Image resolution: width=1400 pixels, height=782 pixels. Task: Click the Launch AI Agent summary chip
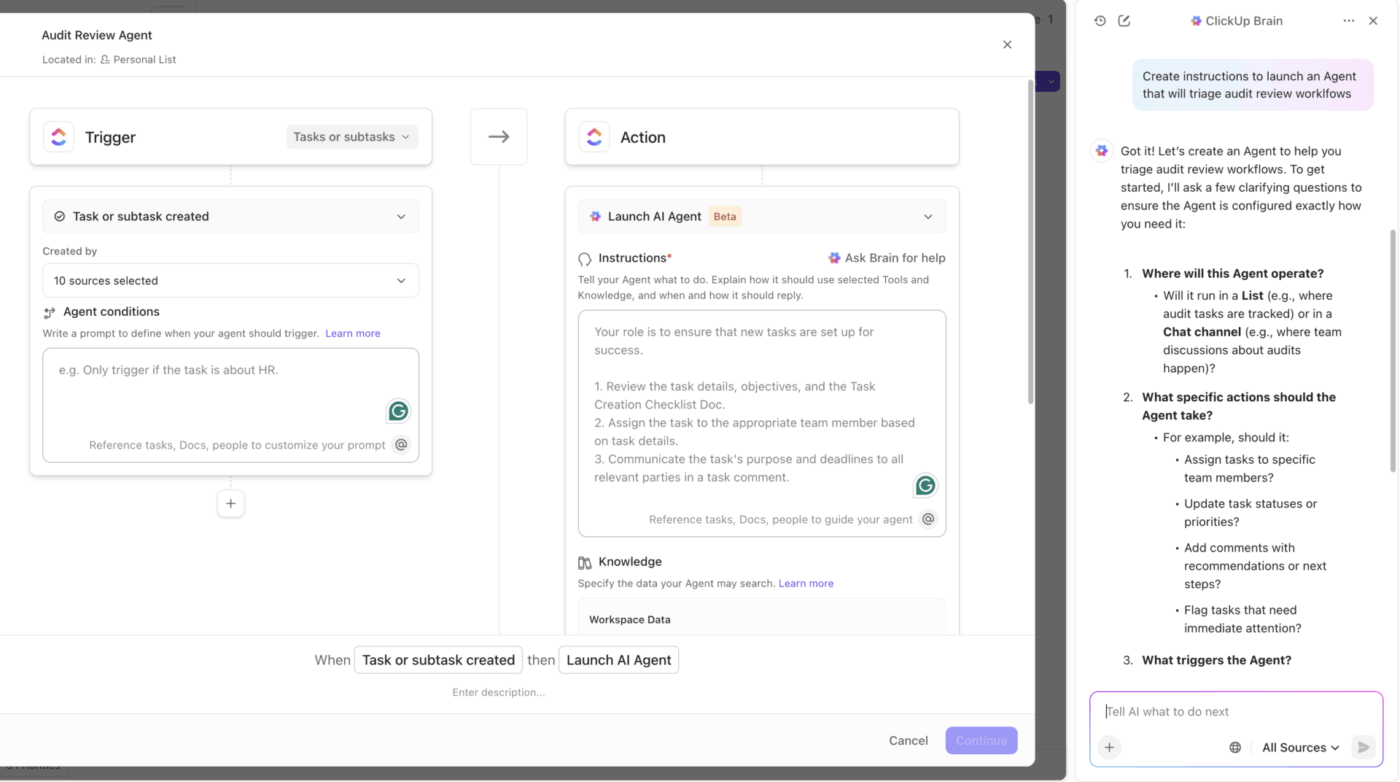pyautogui.click(x=619, y=660)
